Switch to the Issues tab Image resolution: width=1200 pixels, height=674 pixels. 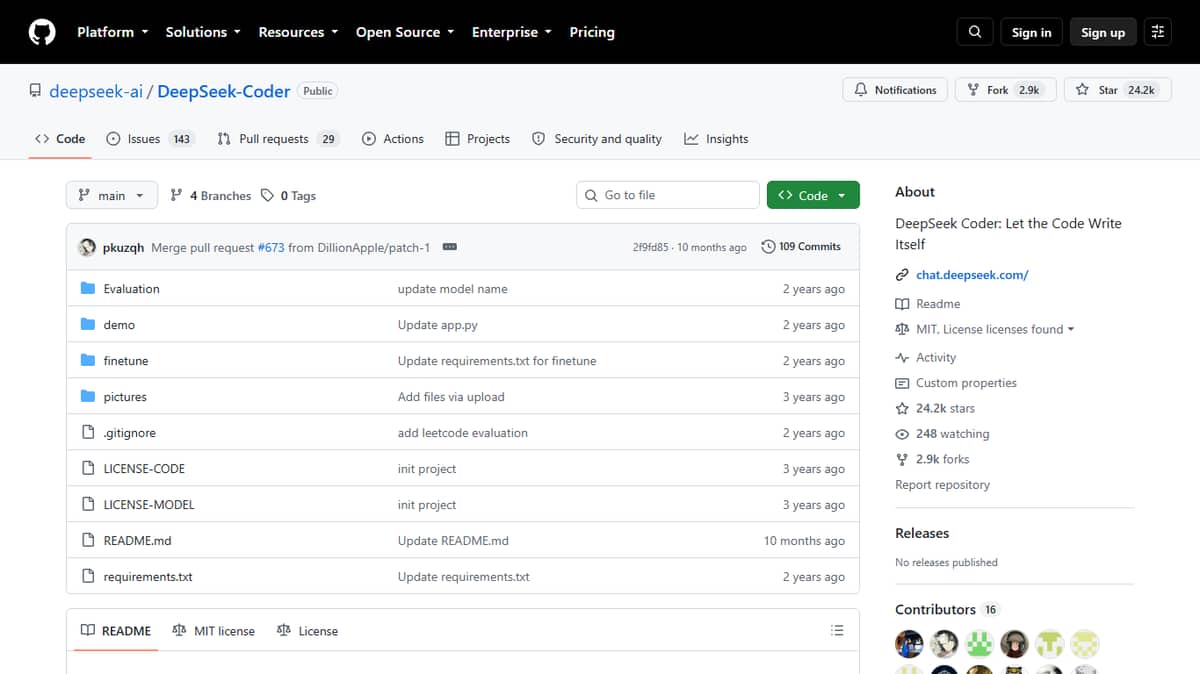pos(150,139)
